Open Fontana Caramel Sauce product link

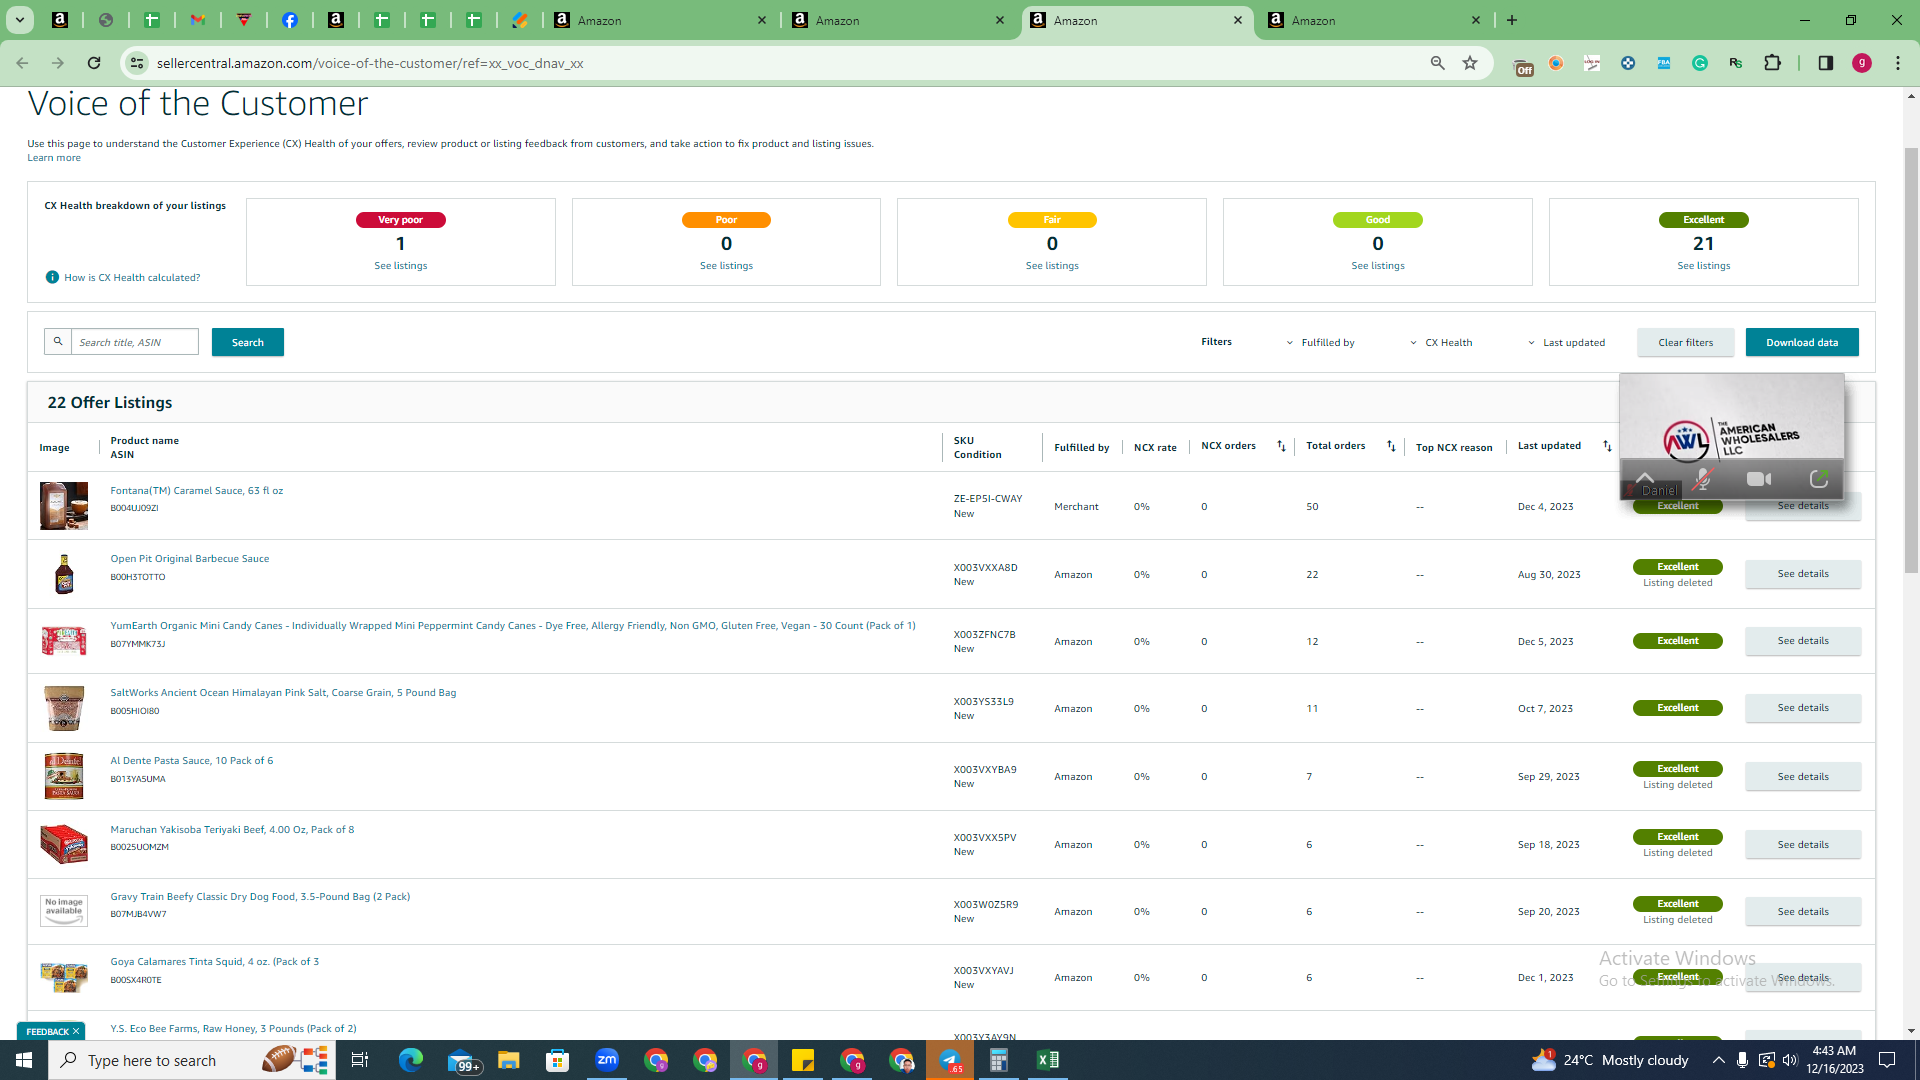197,491
